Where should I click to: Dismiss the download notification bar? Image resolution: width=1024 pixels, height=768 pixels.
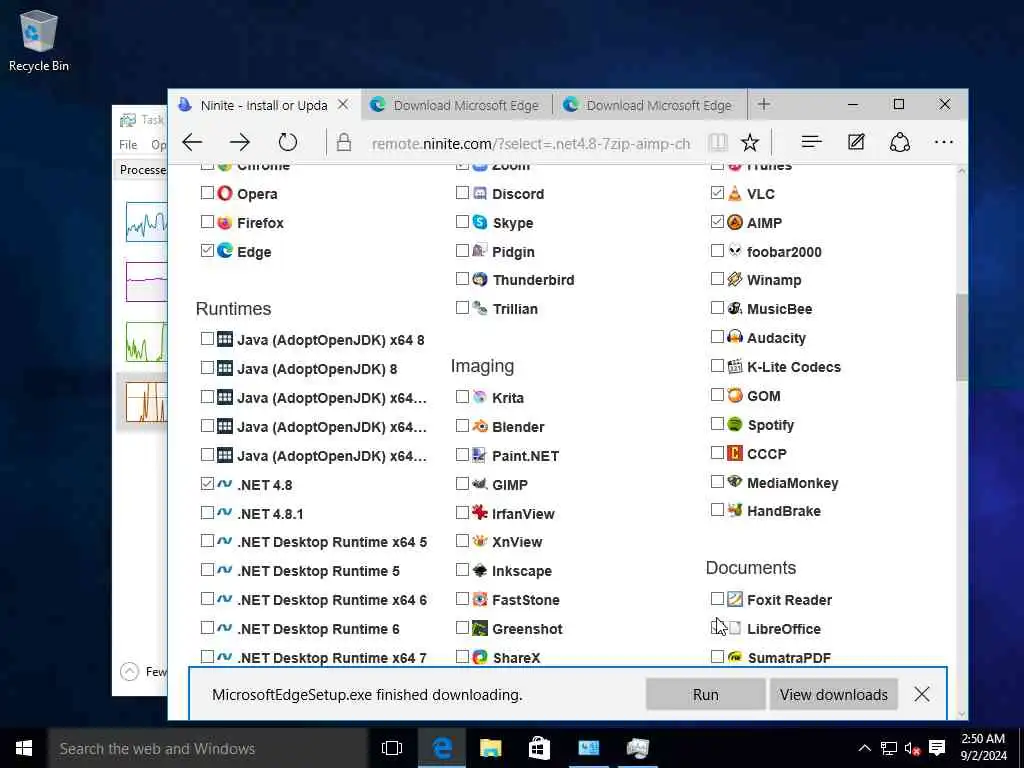coord(921,694)
